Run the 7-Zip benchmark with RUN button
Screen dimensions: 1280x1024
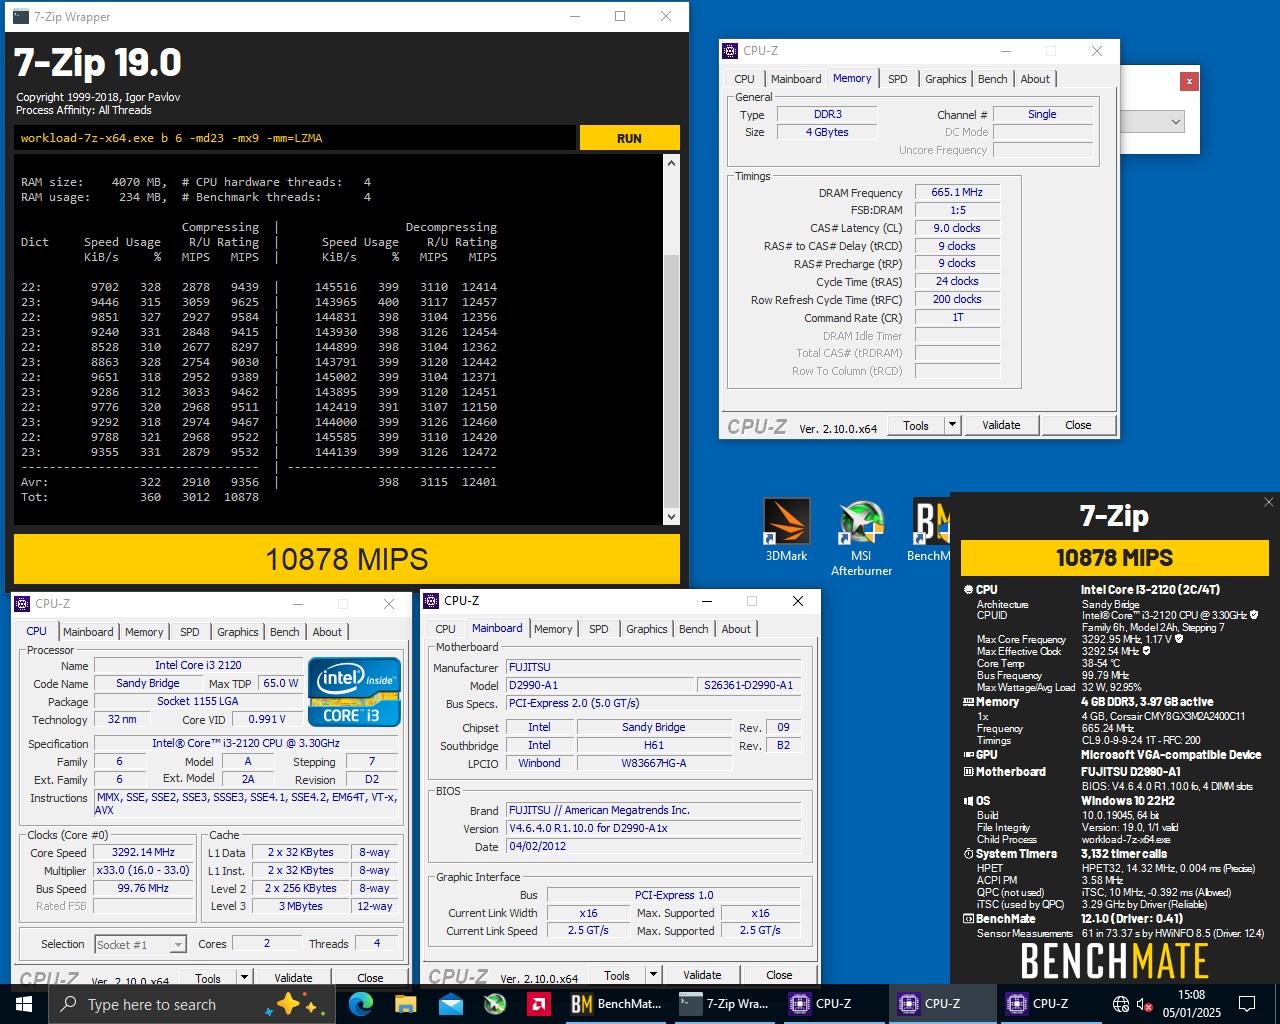pyautogui.click(x=629, y=138)
